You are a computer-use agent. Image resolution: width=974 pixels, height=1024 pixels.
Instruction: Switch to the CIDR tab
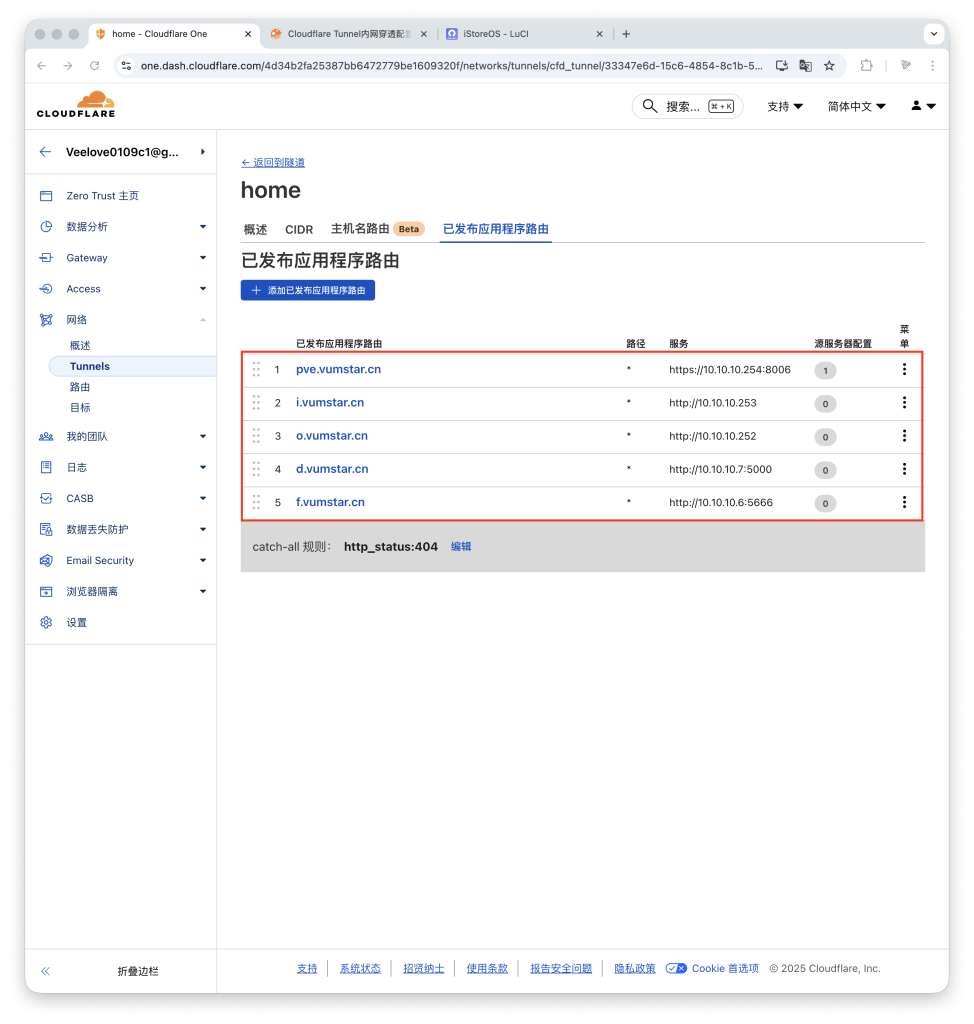(299, 229)
